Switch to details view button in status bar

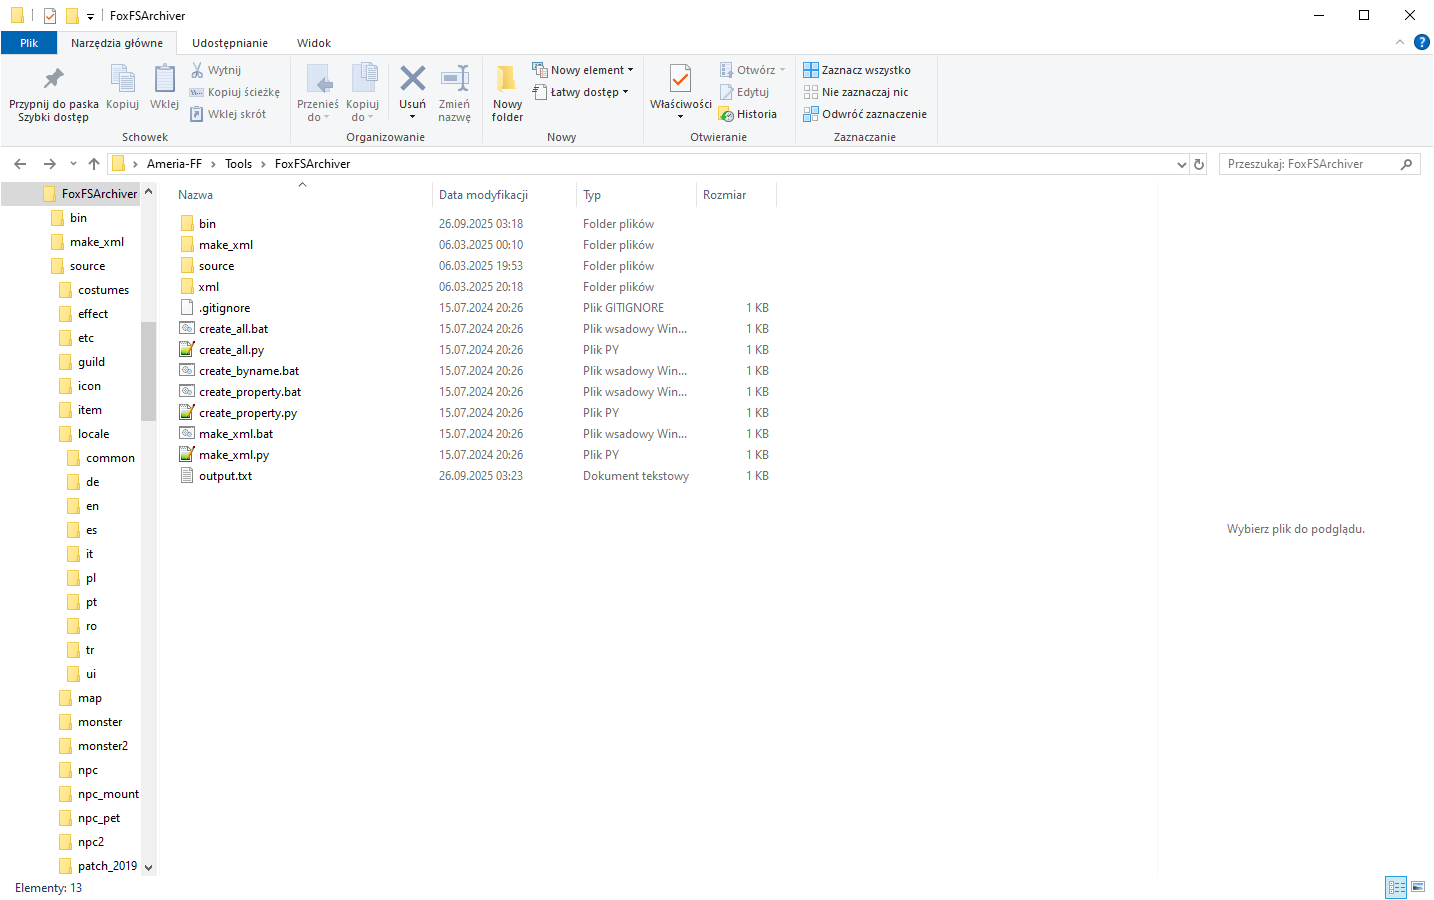click(x=1396, y=887)
